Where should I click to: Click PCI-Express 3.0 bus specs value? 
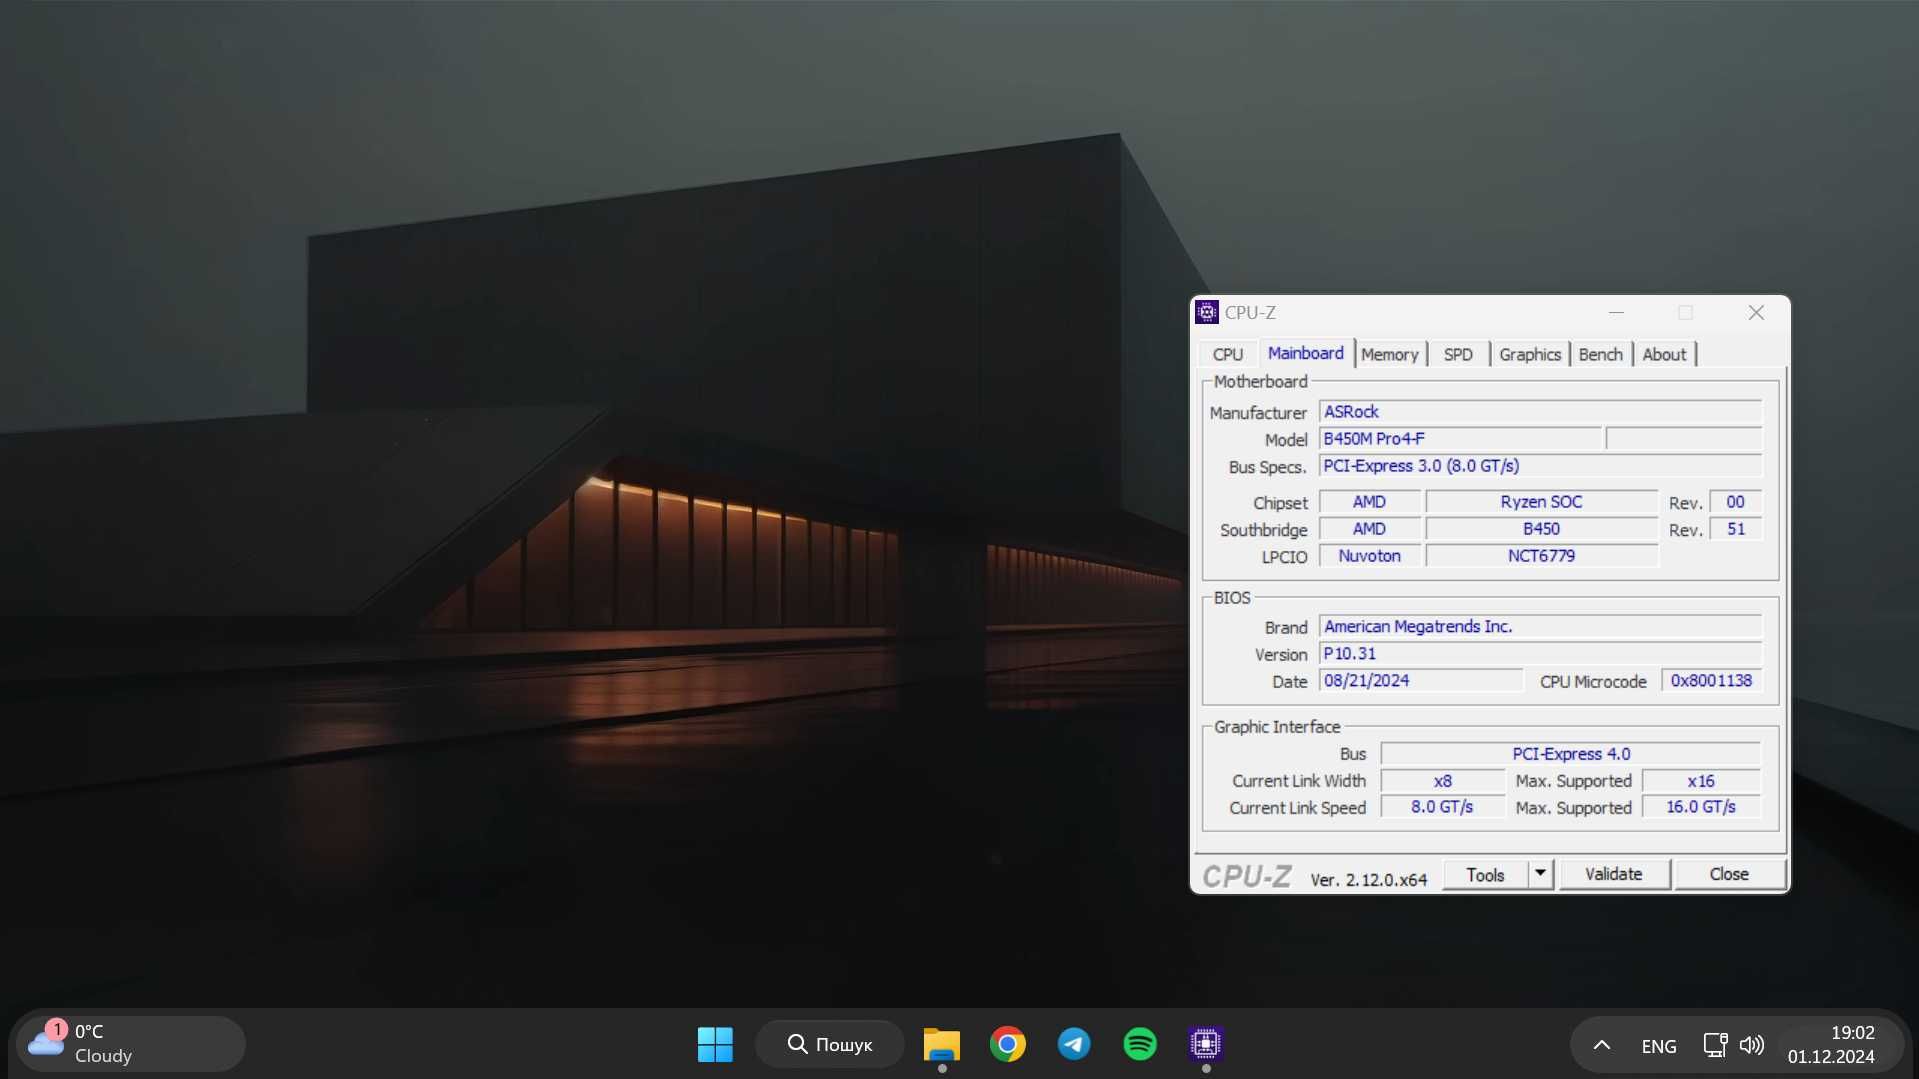(x=1540, y=466)
